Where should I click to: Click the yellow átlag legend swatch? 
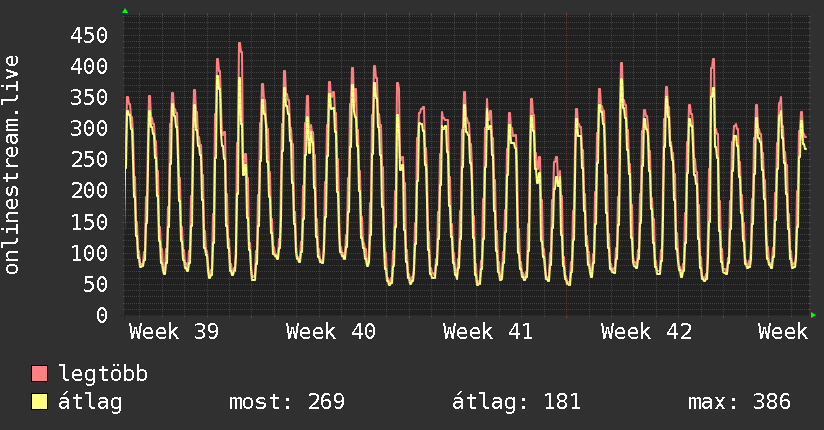pos(39,402)
